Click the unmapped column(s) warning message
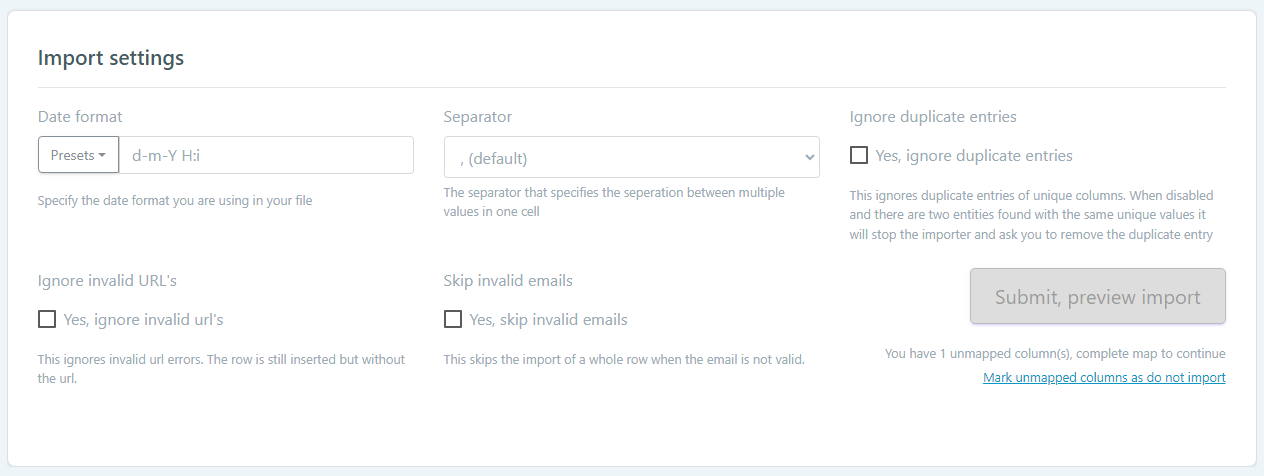Screen dimensions: 1264x476 point(1055,354)
